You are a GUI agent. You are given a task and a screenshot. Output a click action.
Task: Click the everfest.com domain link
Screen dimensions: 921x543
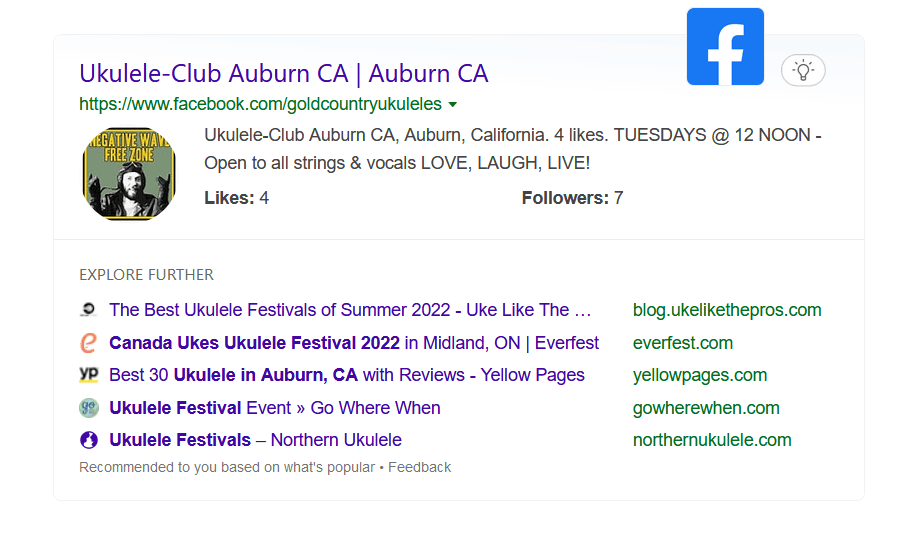click(x=683, y=343)
